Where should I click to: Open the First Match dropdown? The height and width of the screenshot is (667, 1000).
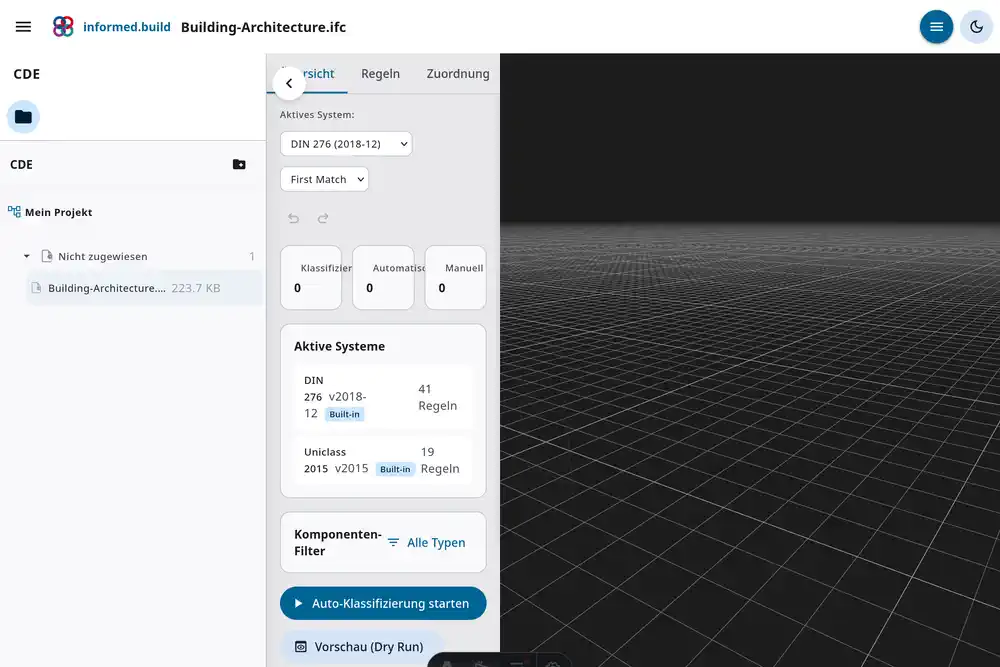[324, 180]
